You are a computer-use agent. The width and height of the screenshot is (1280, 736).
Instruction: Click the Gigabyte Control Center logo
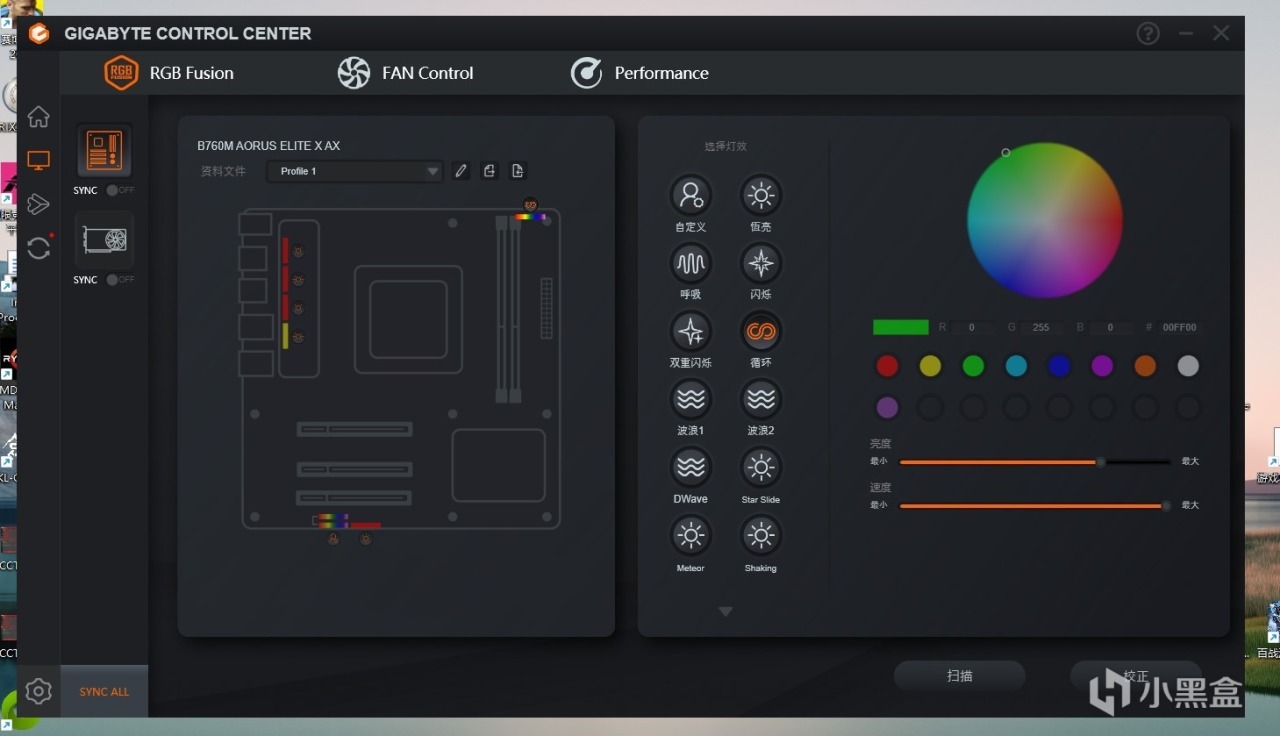click(38, 34)
